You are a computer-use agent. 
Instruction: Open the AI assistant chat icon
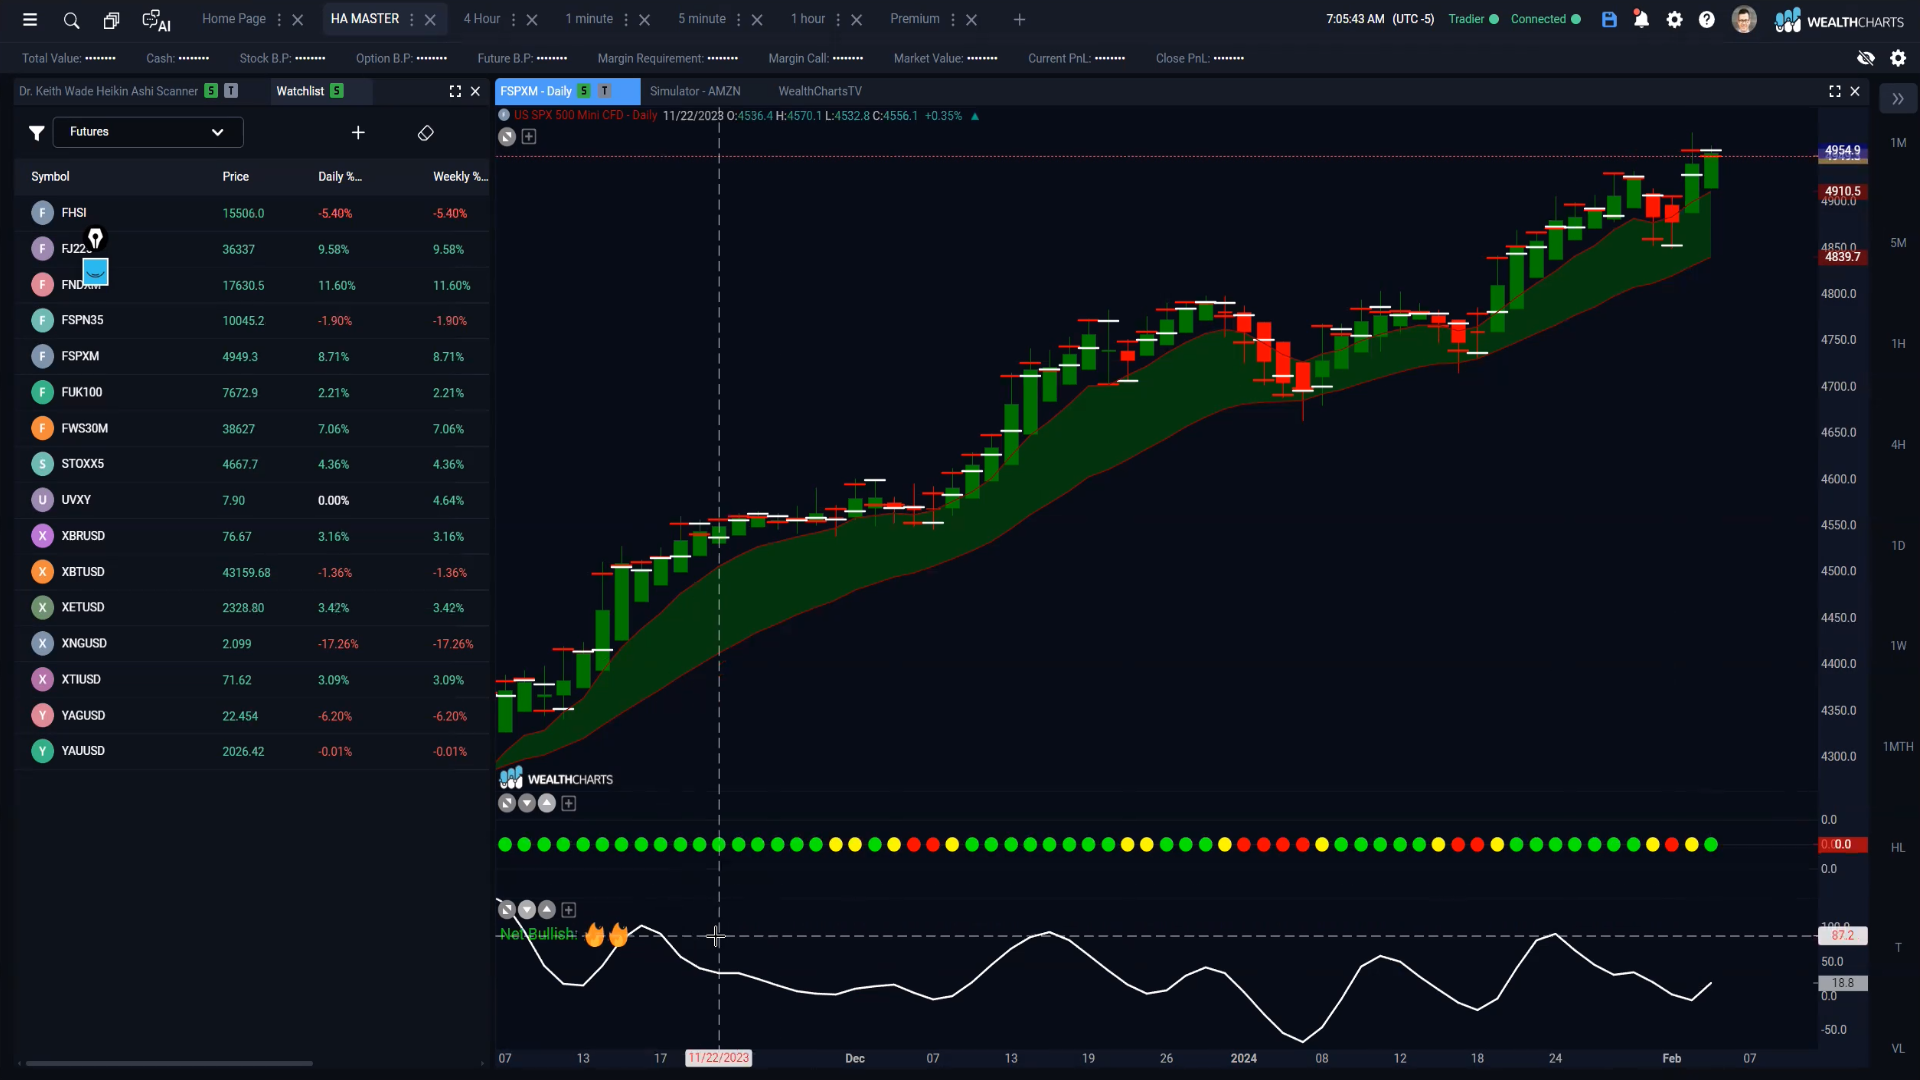click(156, 20)
